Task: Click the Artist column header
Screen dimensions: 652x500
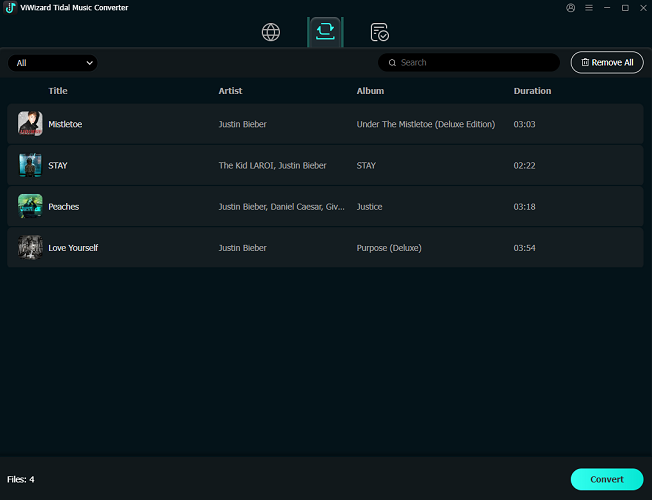Action: 230,91
